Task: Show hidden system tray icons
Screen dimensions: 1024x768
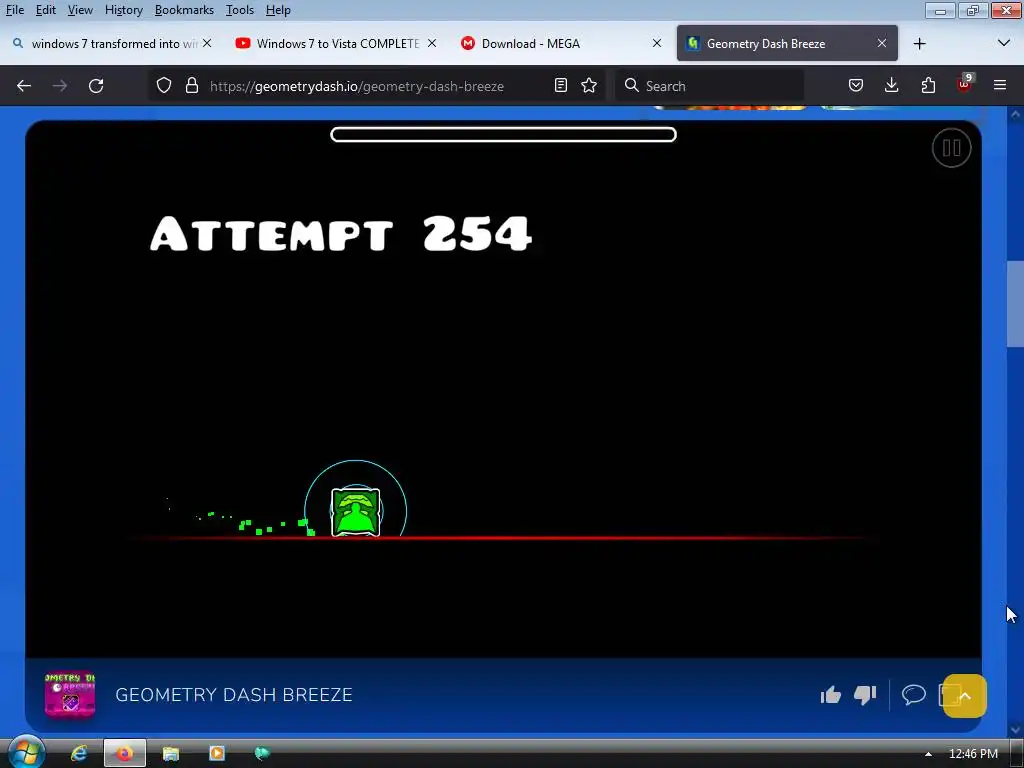Action: pos(928,754)
